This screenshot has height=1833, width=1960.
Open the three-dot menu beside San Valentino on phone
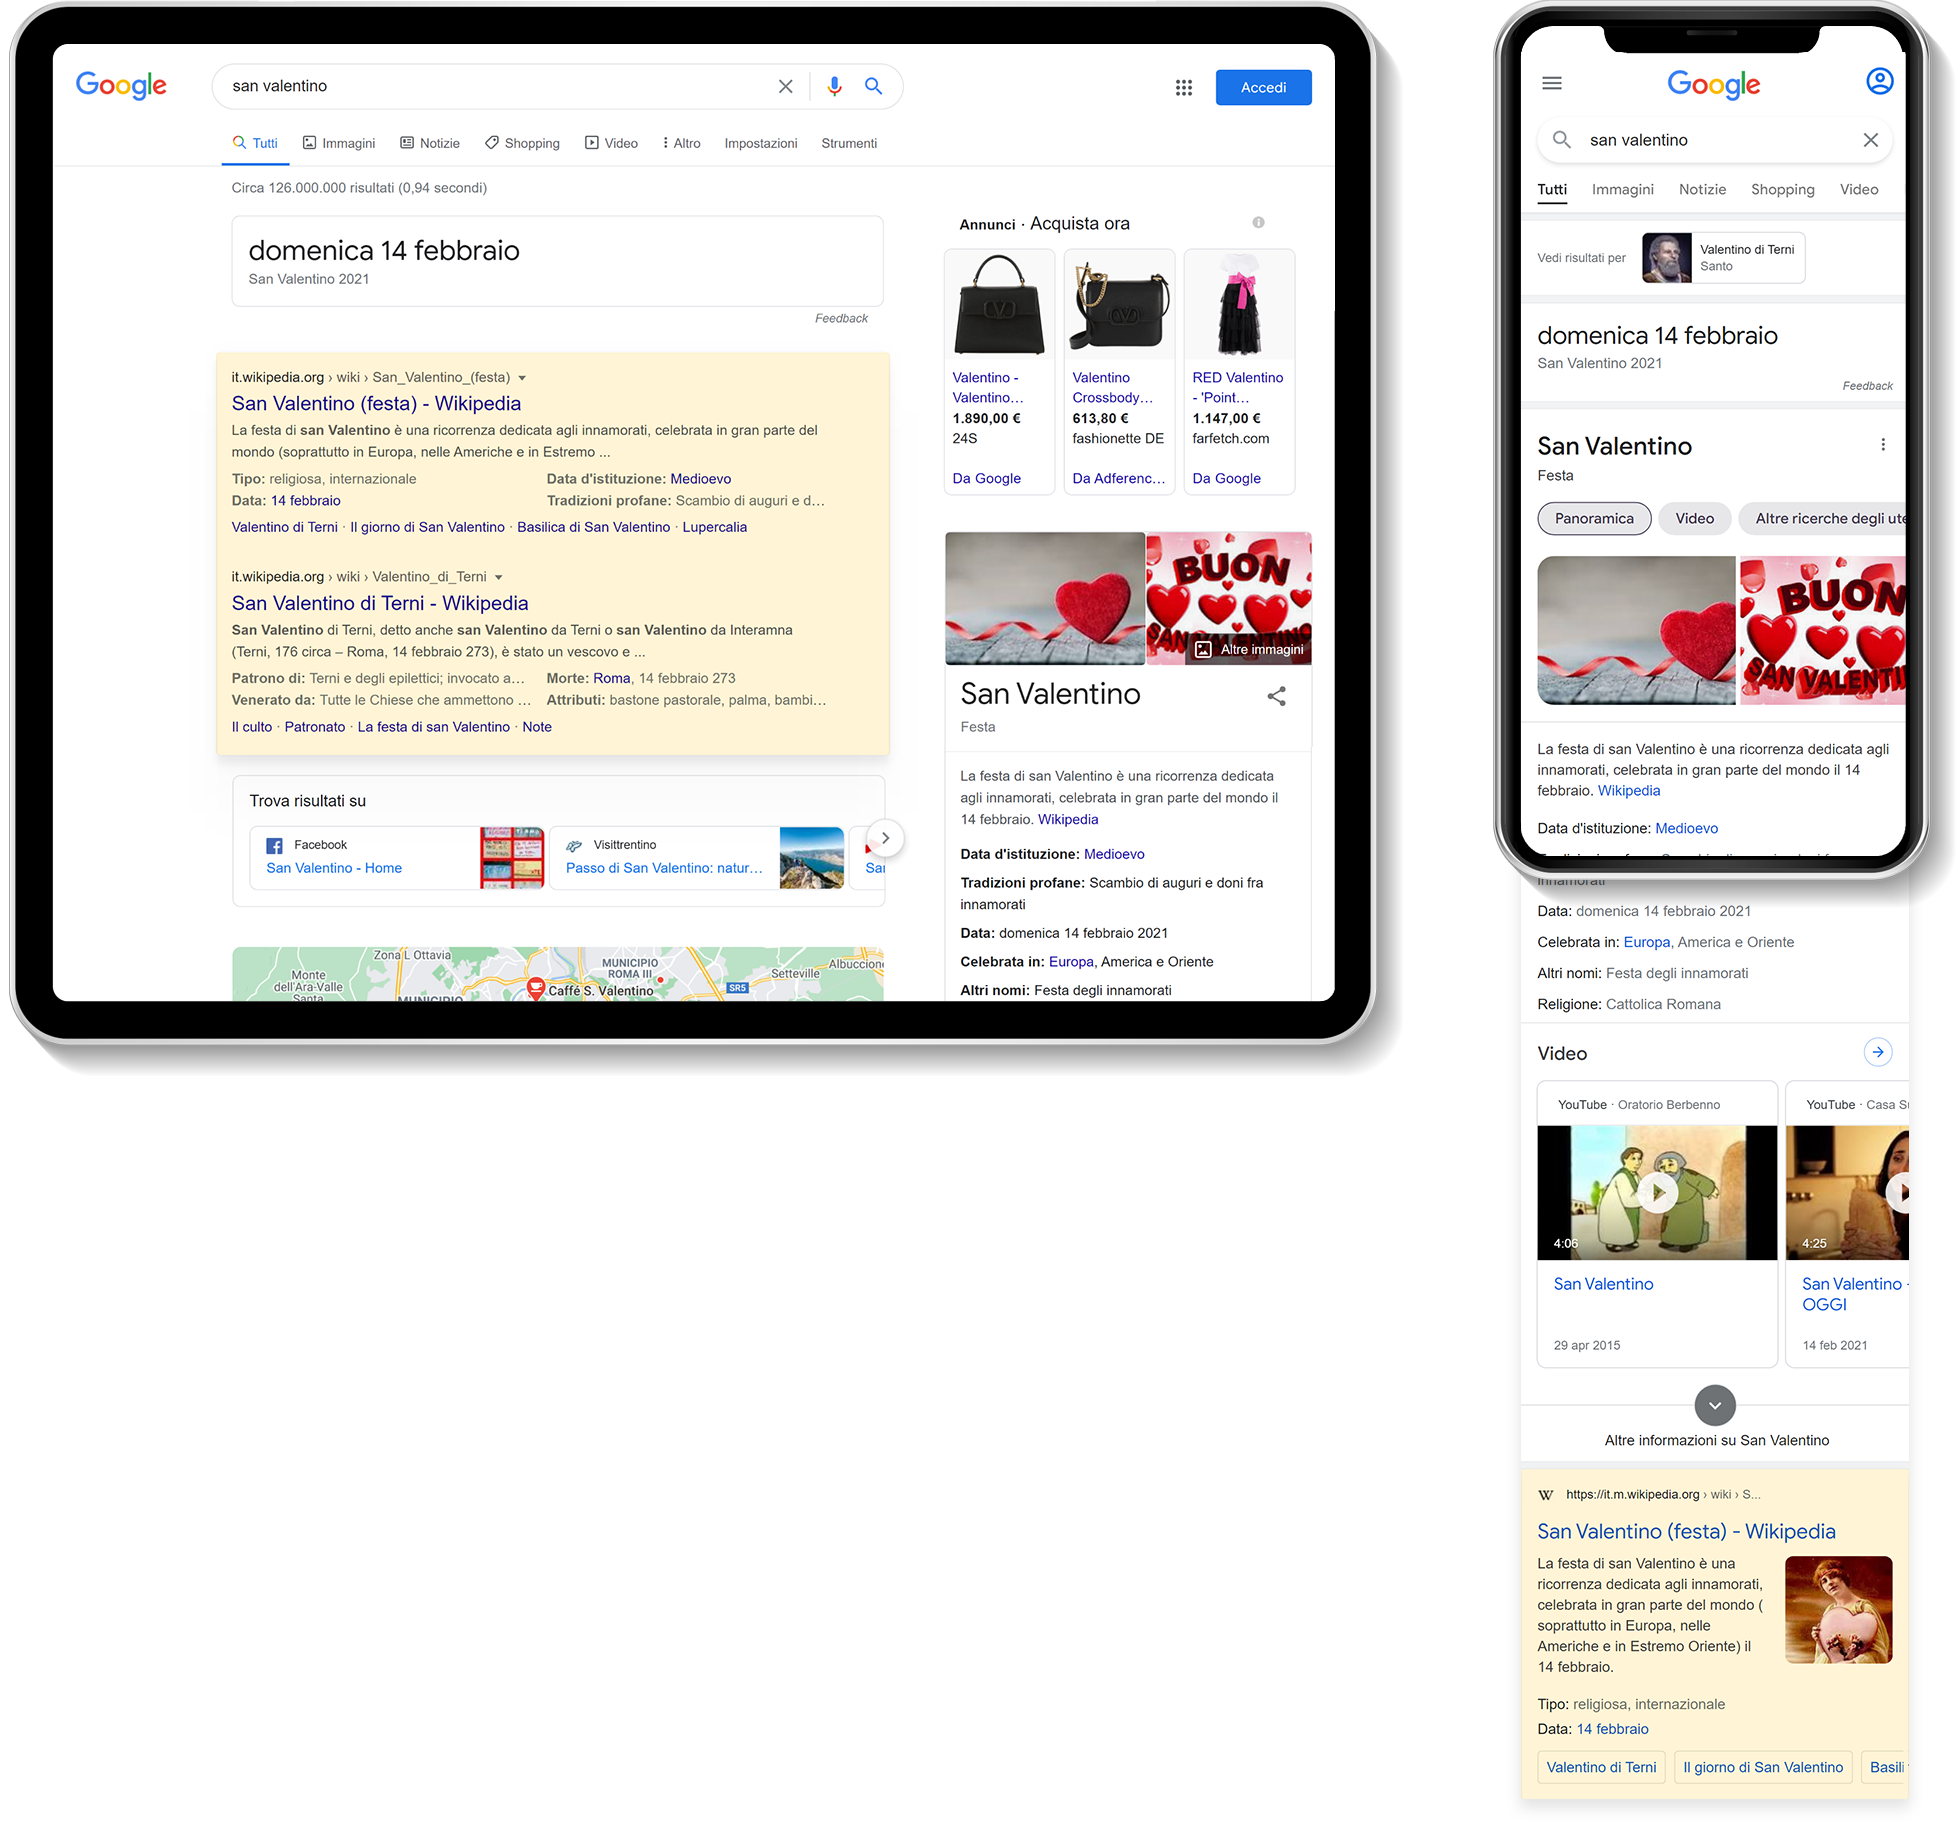(x=1883, y=445)
